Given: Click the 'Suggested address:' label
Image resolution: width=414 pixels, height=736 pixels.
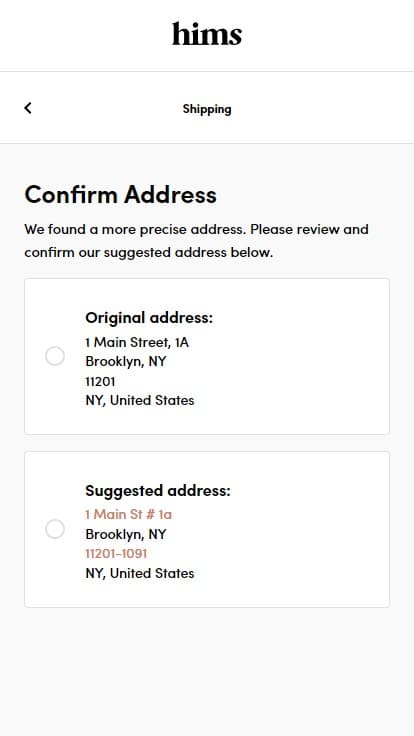Looking at the screenshot, I should click(158, 491).
